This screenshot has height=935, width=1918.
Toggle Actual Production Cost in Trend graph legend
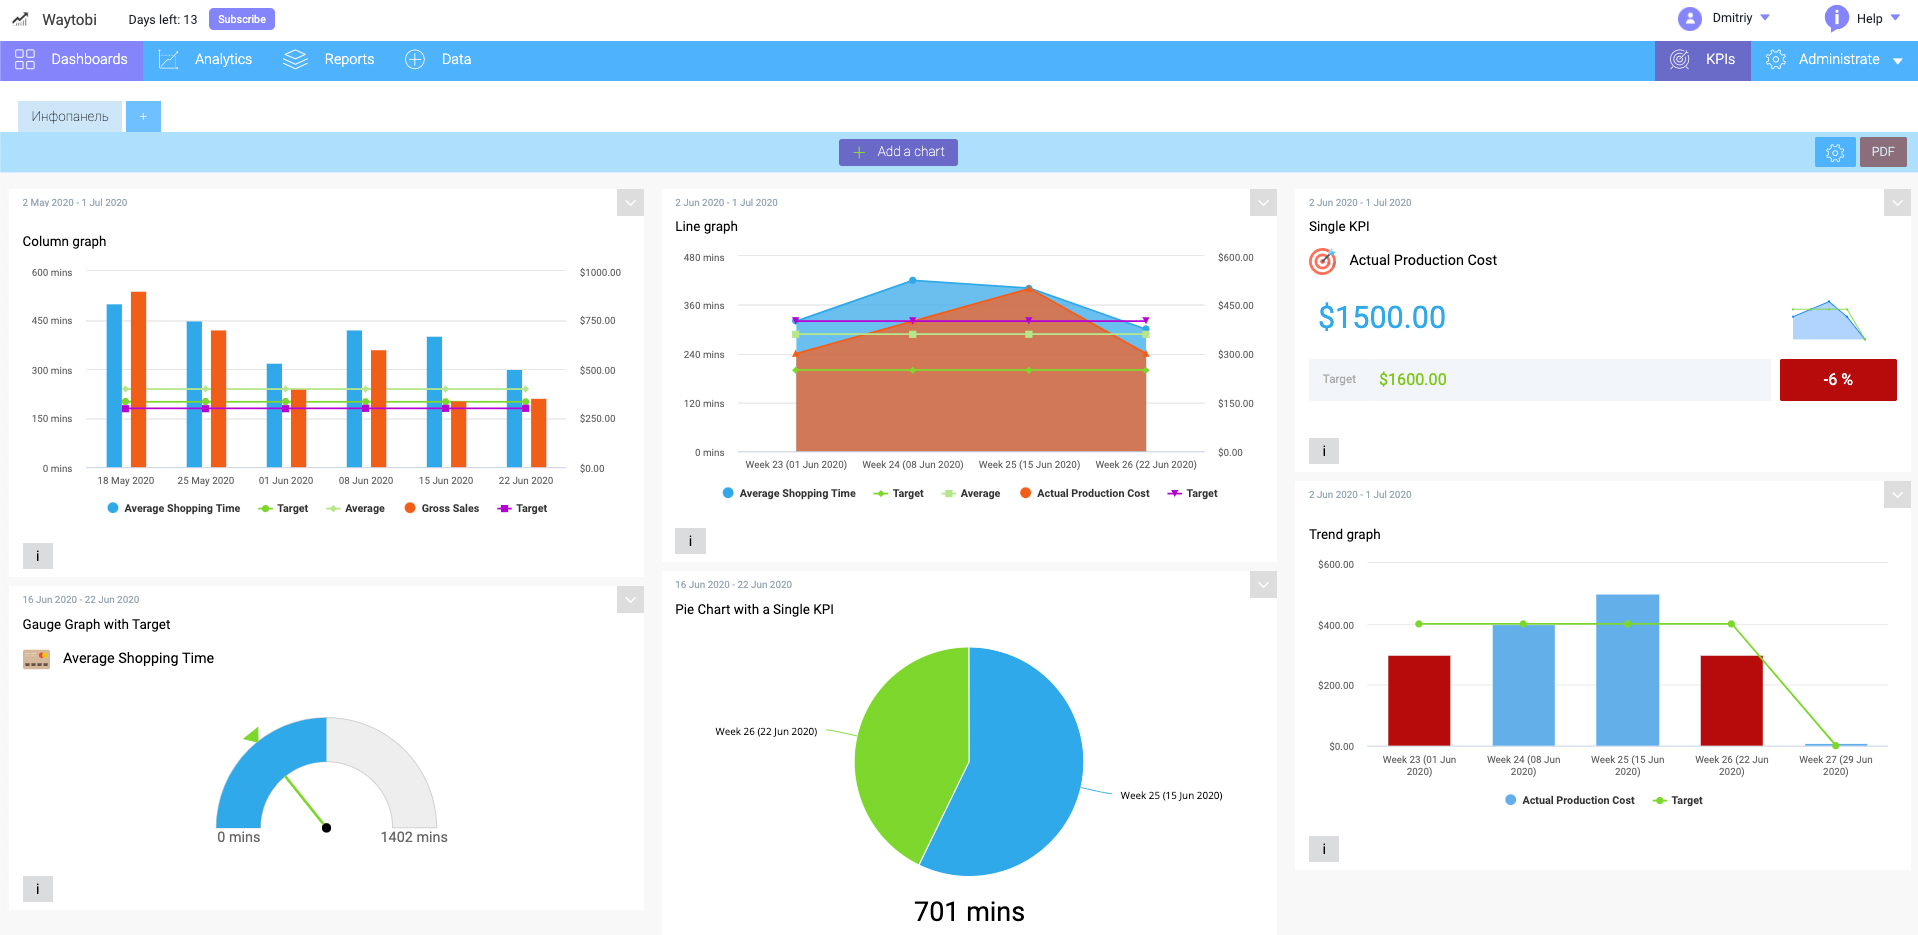pos(1569,801)
